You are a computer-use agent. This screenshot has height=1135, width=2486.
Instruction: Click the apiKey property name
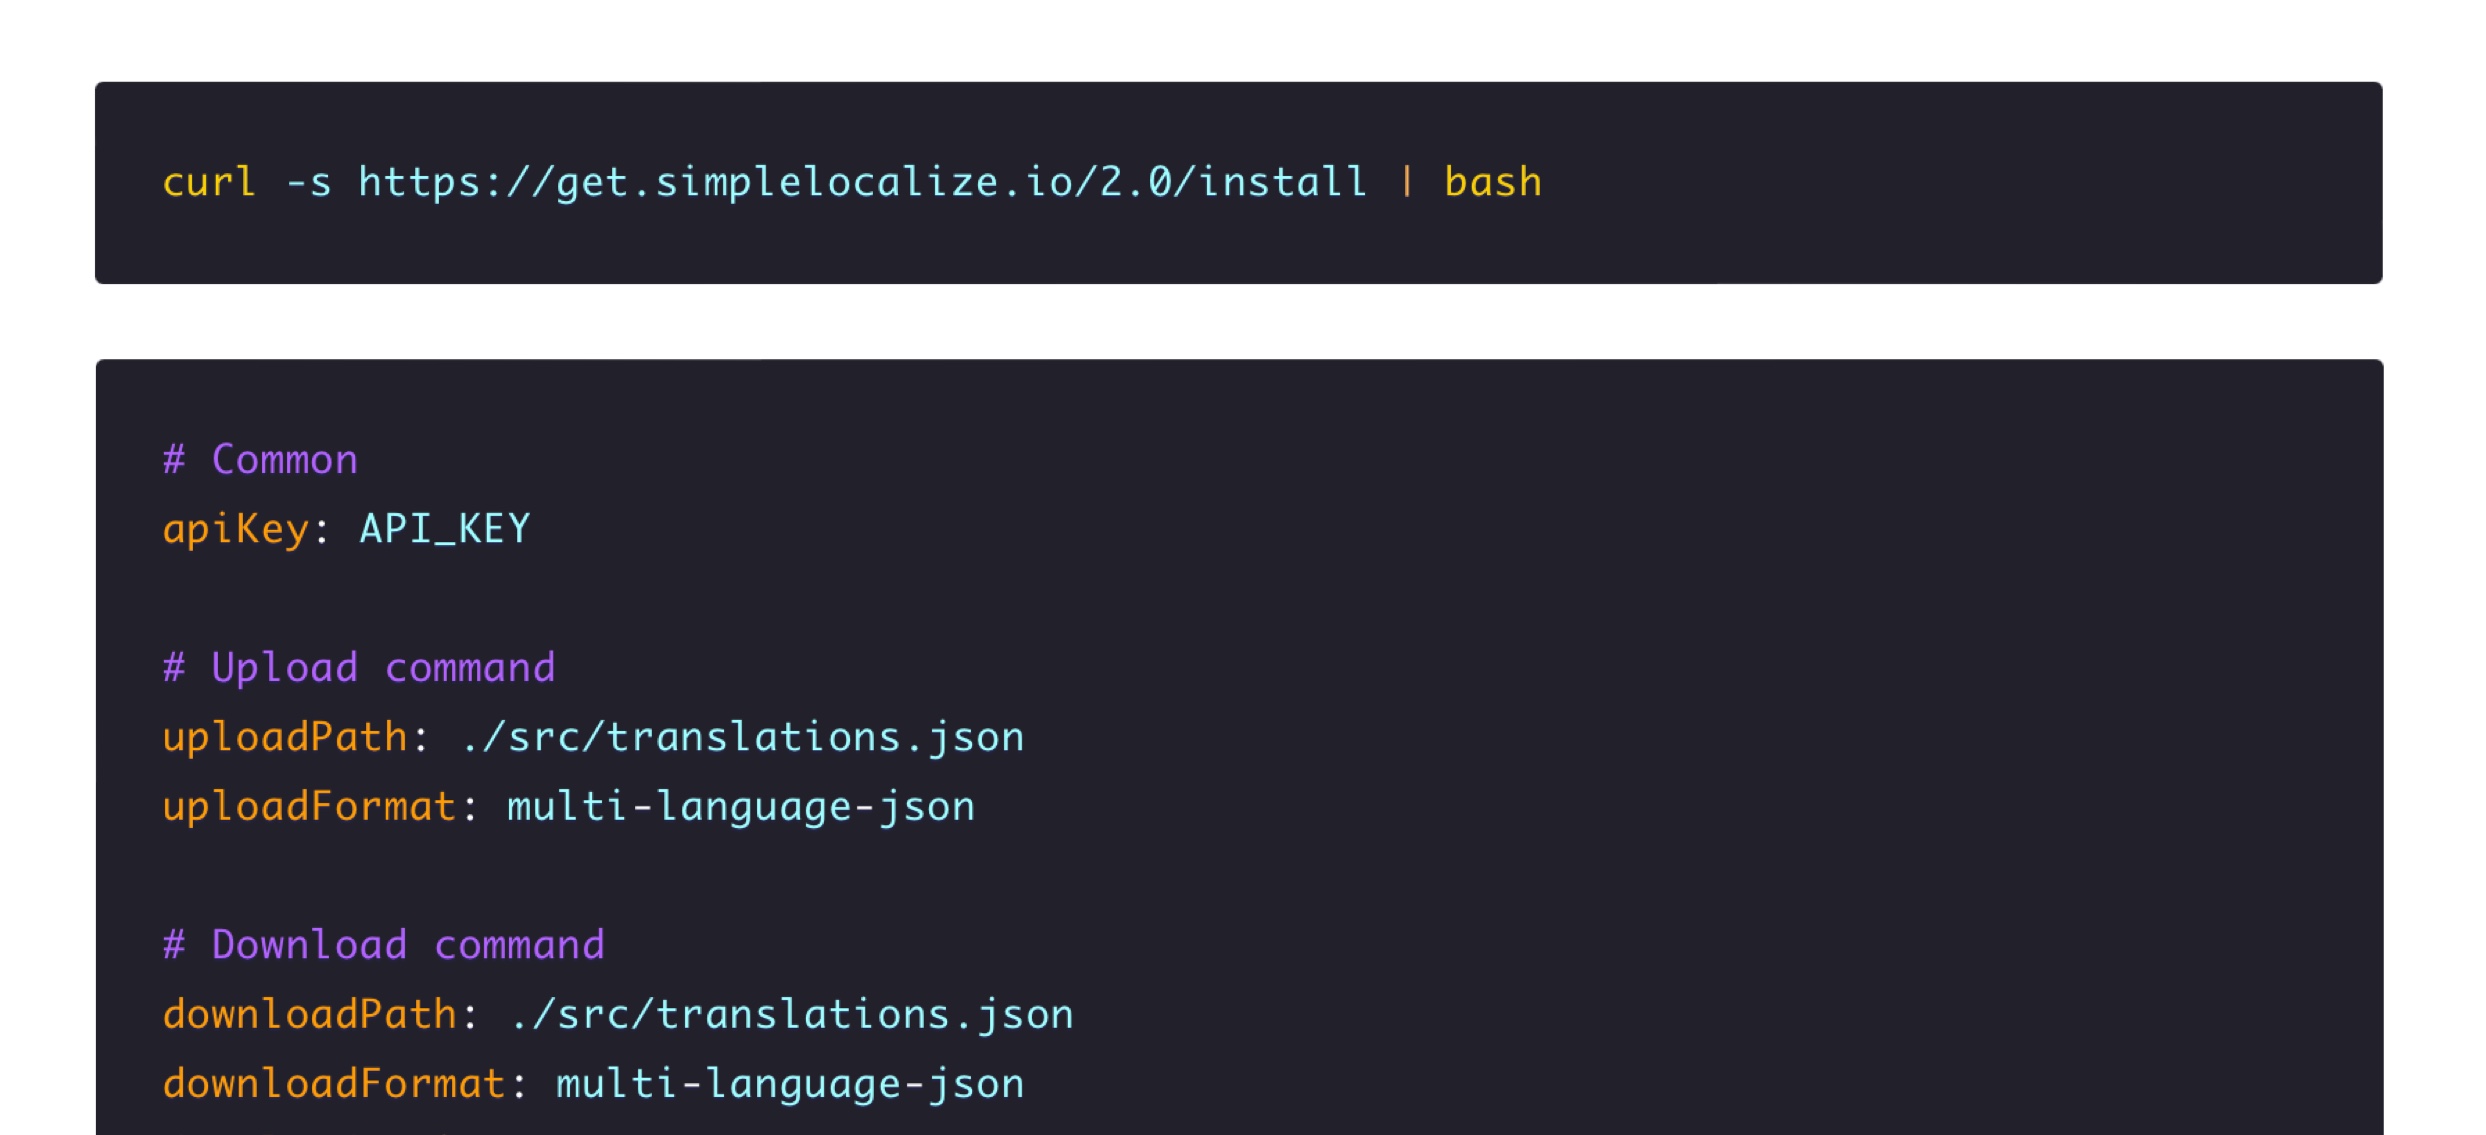(236, 529)
